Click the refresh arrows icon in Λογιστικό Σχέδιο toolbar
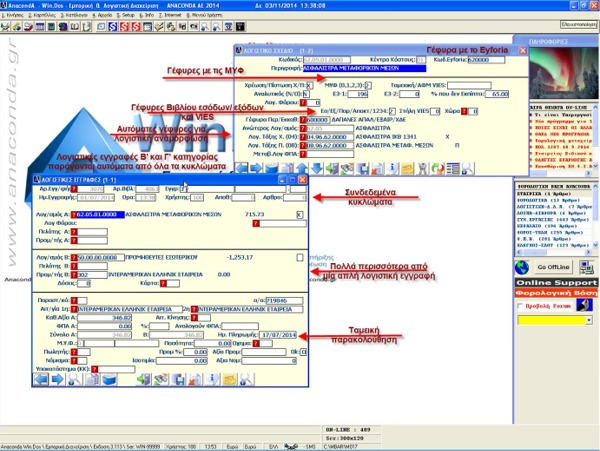600x451 pixels. [437, 168]
